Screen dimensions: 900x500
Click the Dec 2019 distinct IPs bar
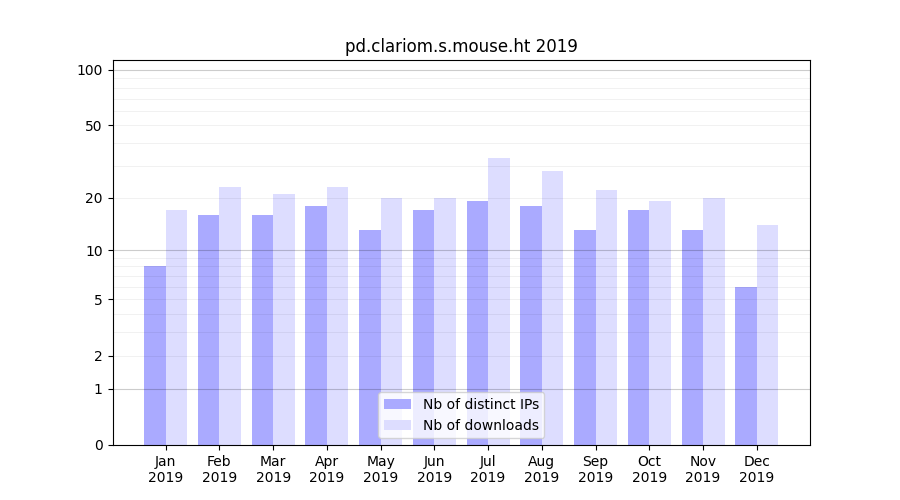tap(746, 366)
